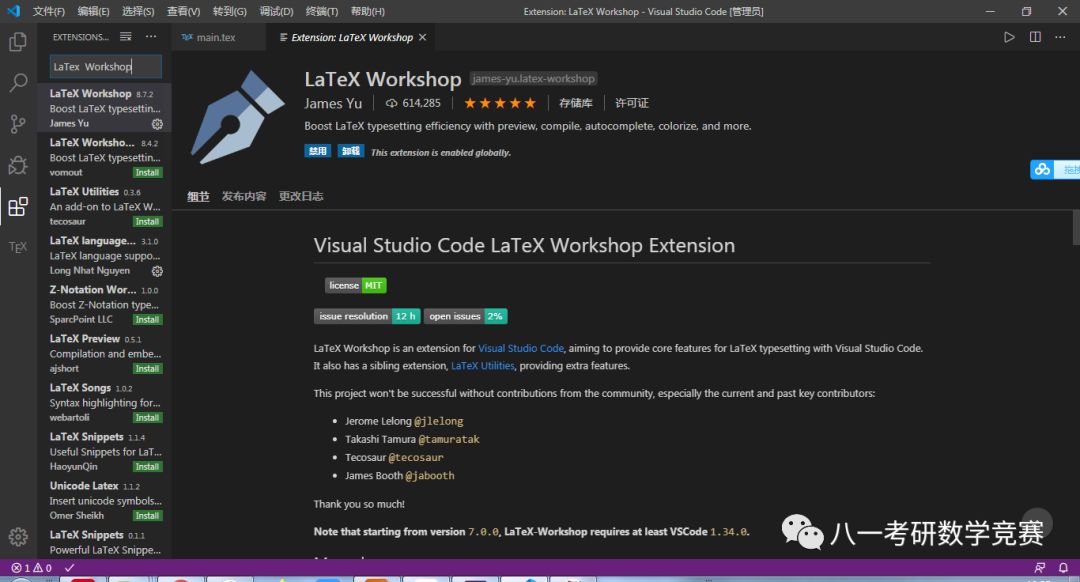Click the issue resolution 12 h badge
Viewport: 1080px width, 582px height.
click(x=367, y=316)
